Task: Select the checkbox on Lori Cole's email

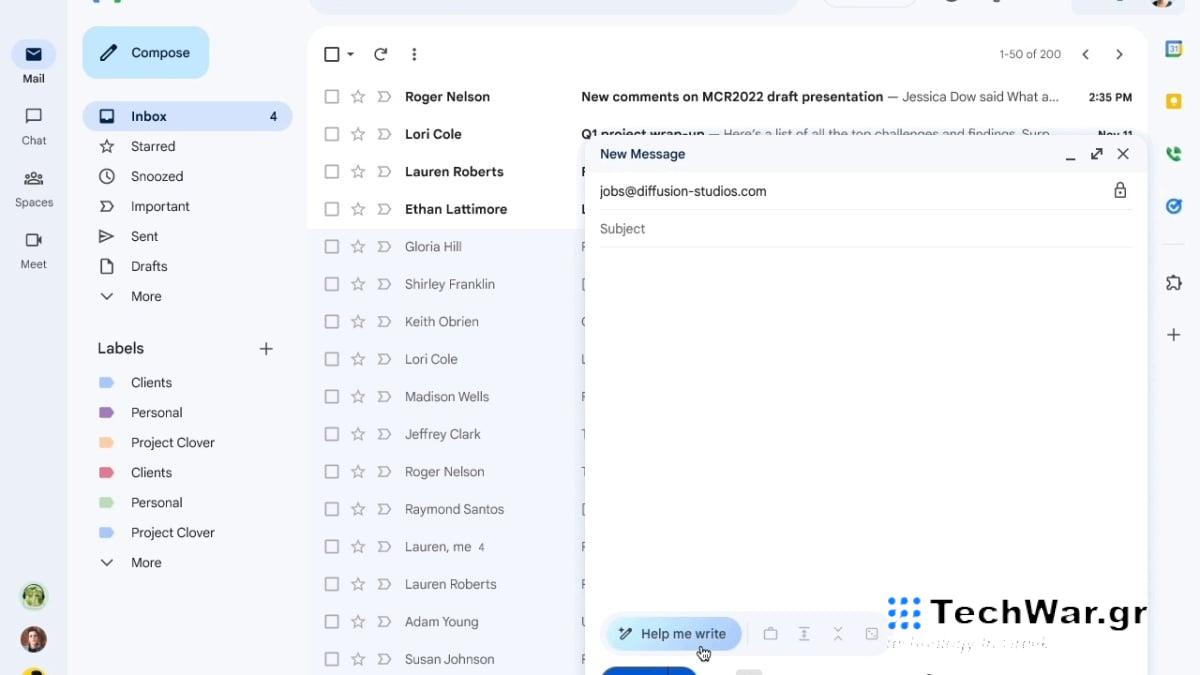Action: pos(331,133)
